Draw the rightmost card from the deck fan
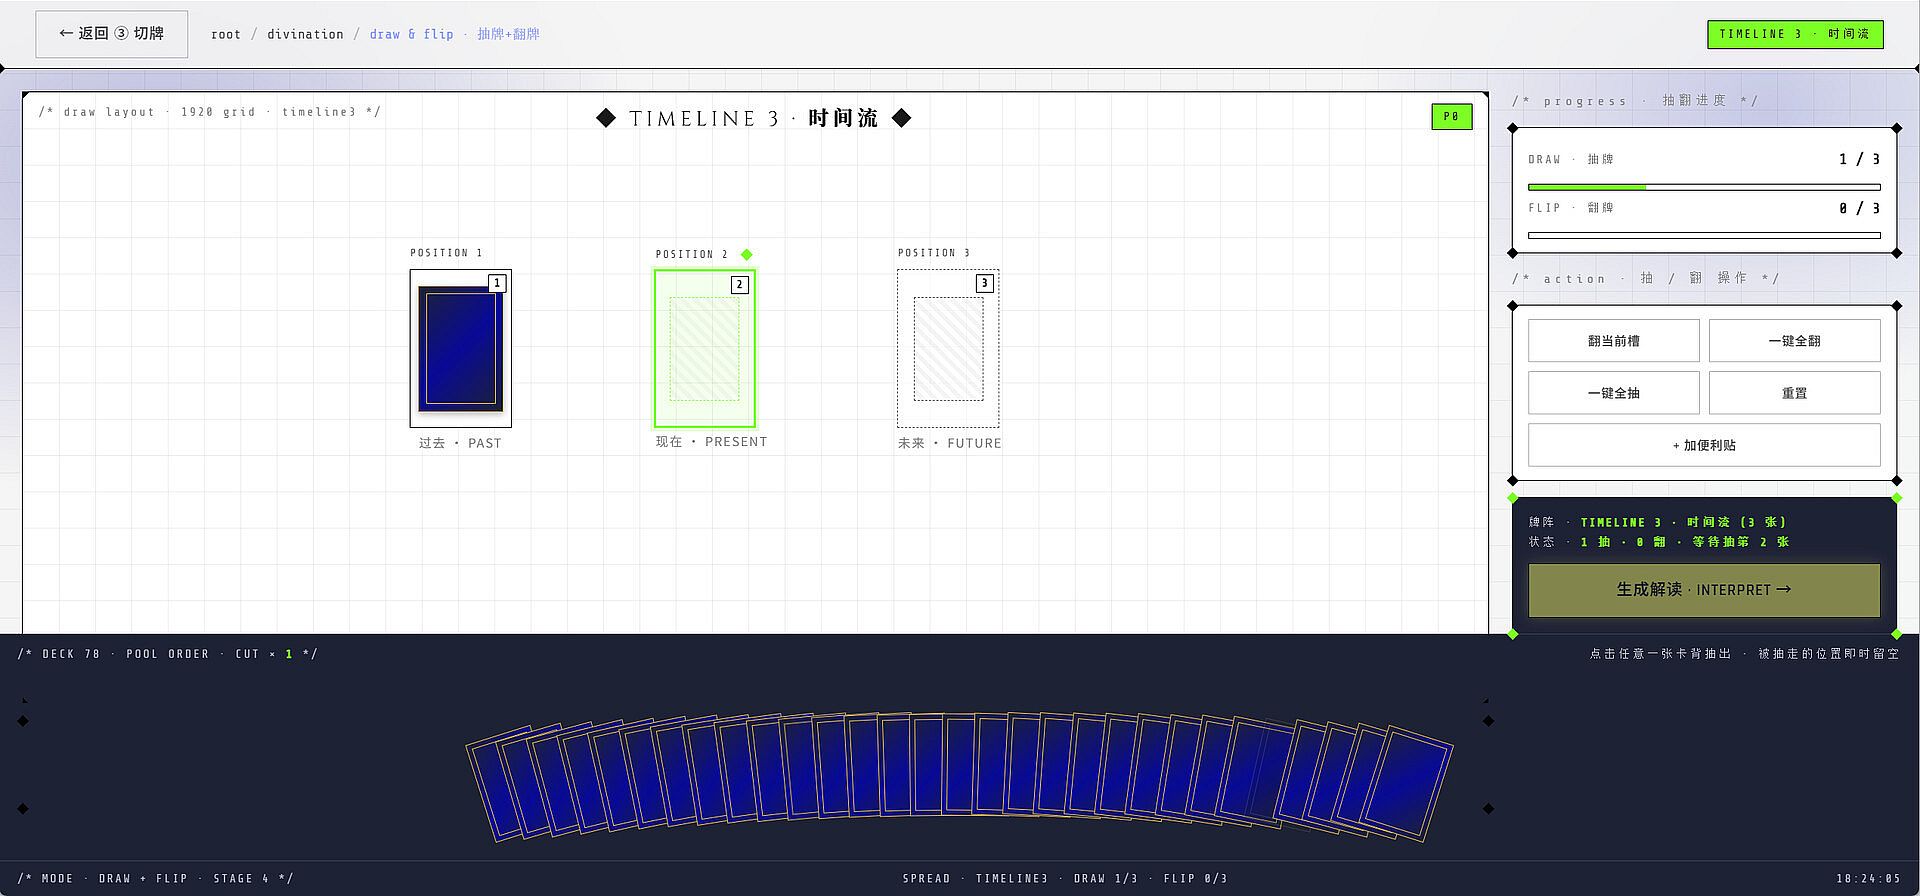The image size is (1920, 896). 1409,782
